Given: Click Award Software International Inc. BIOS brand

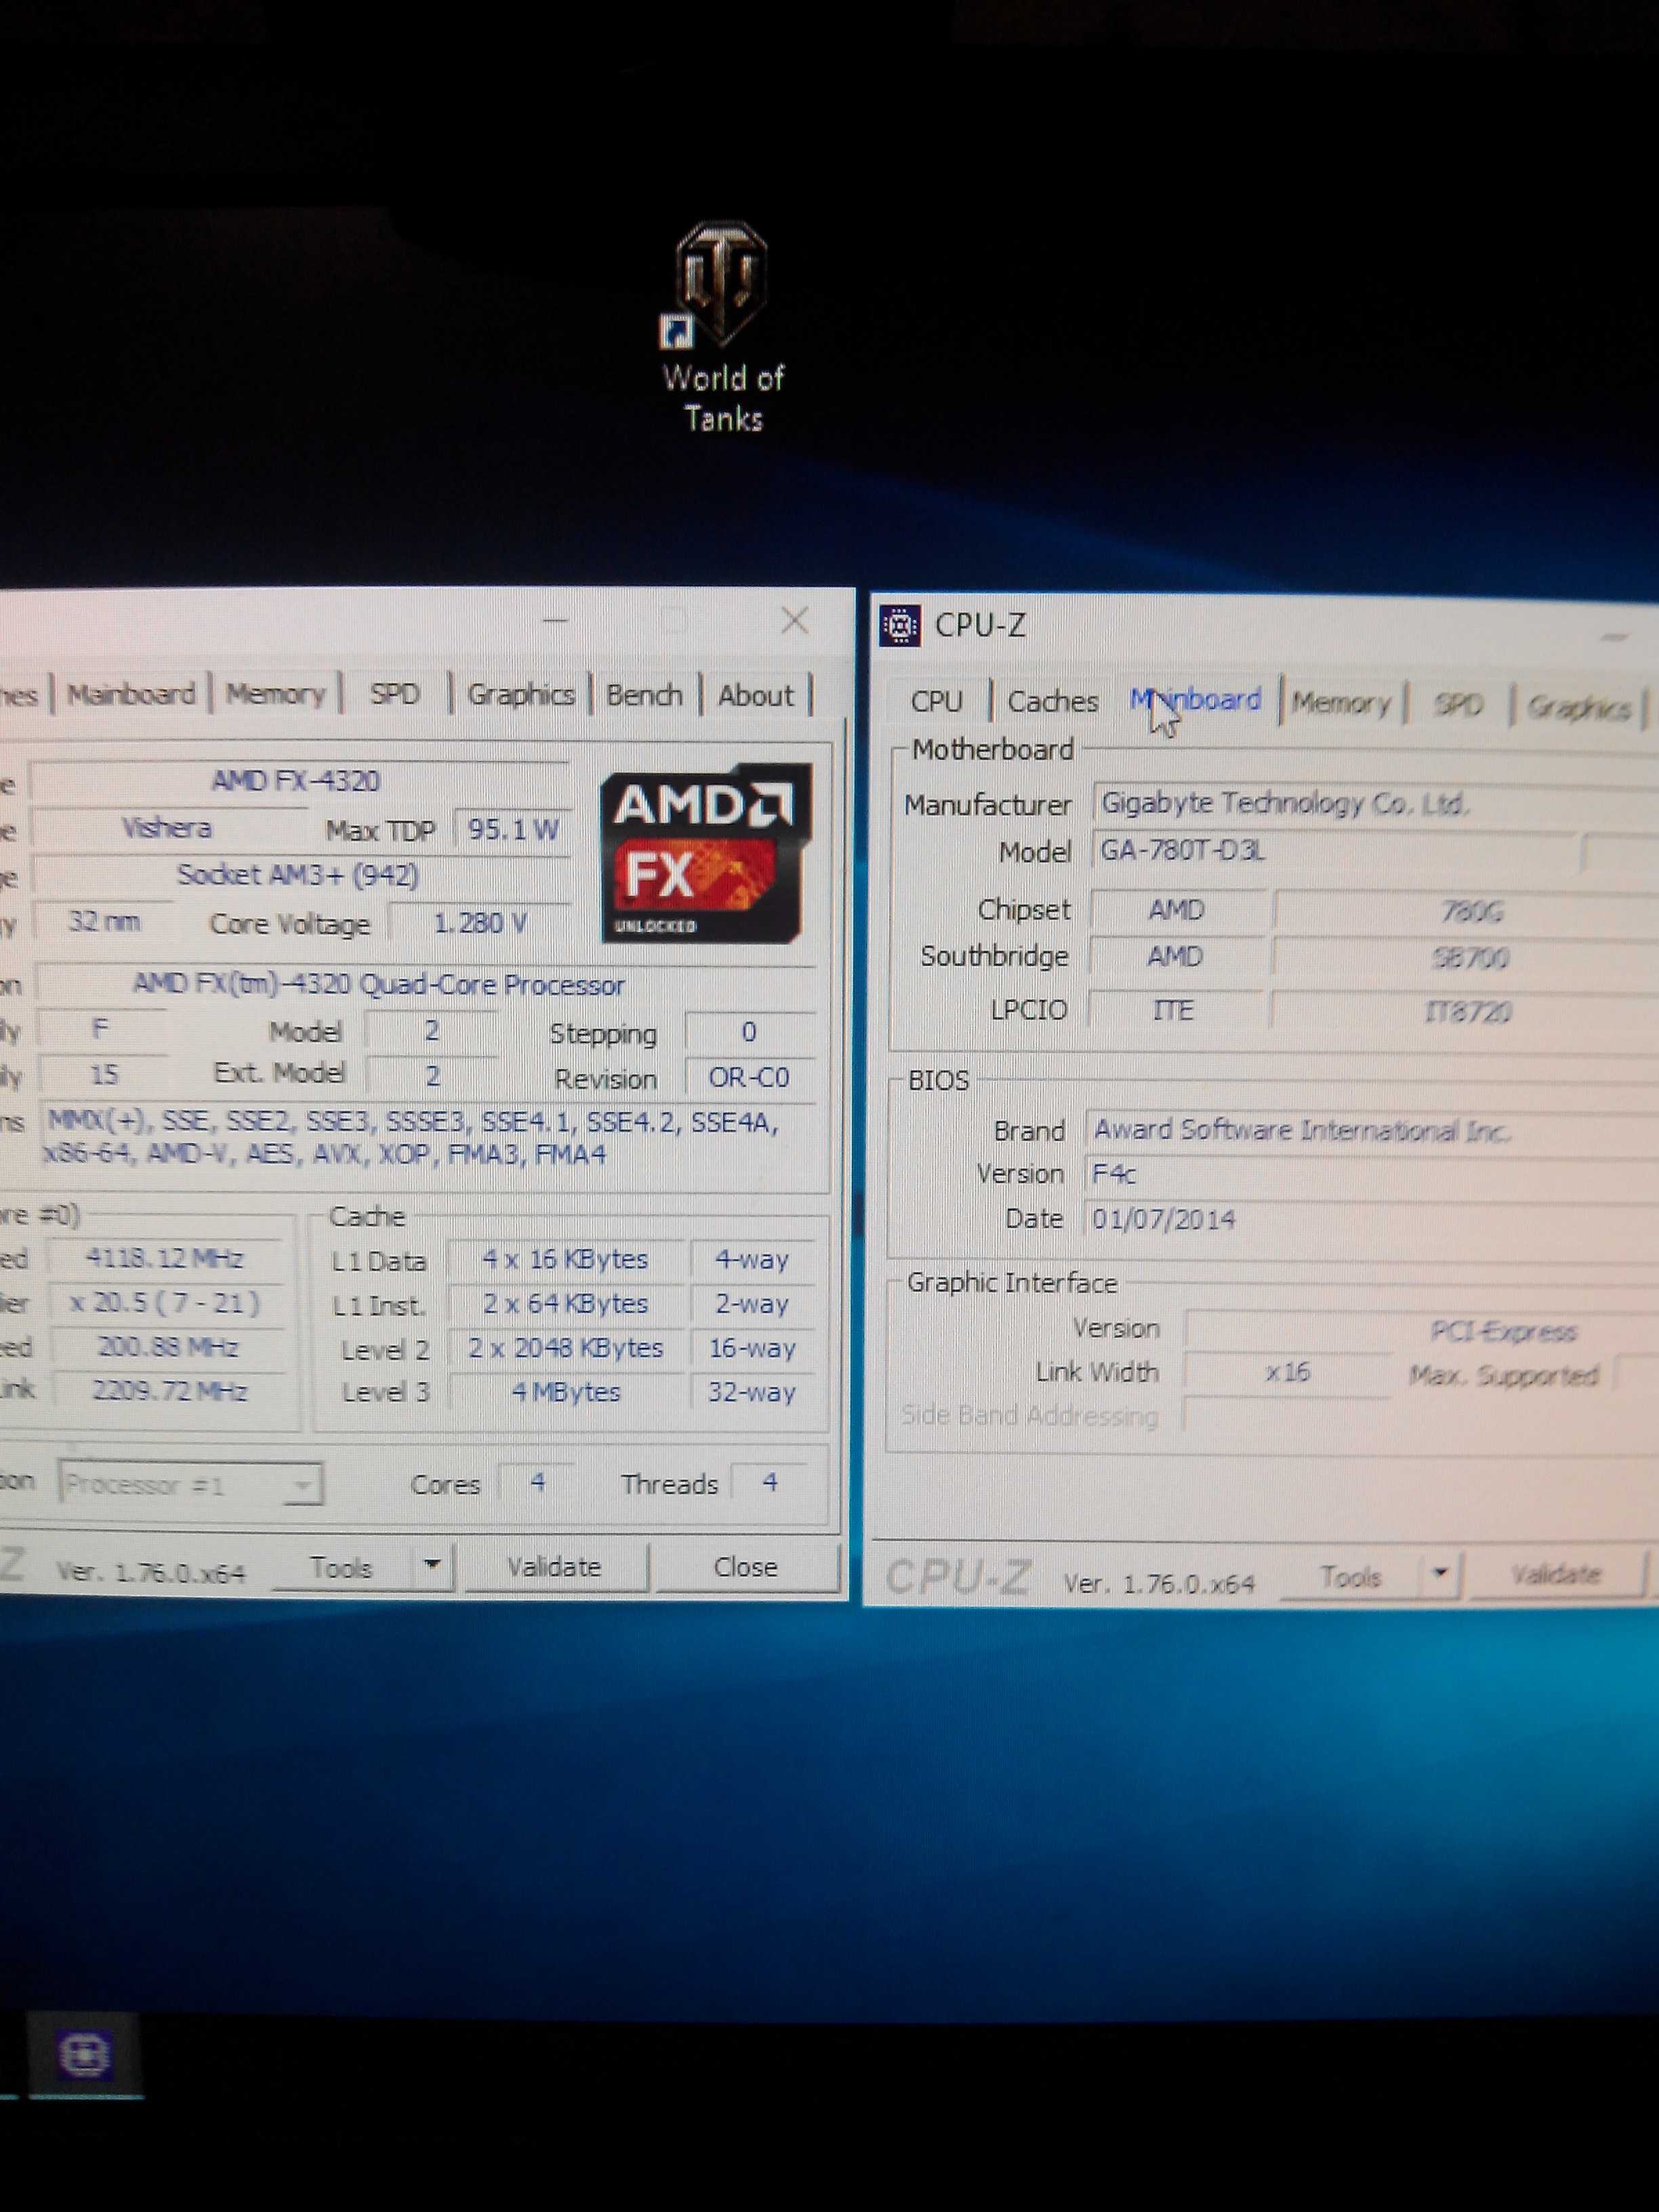Looking at the screenshot, I should [x=1372, y=1131].
